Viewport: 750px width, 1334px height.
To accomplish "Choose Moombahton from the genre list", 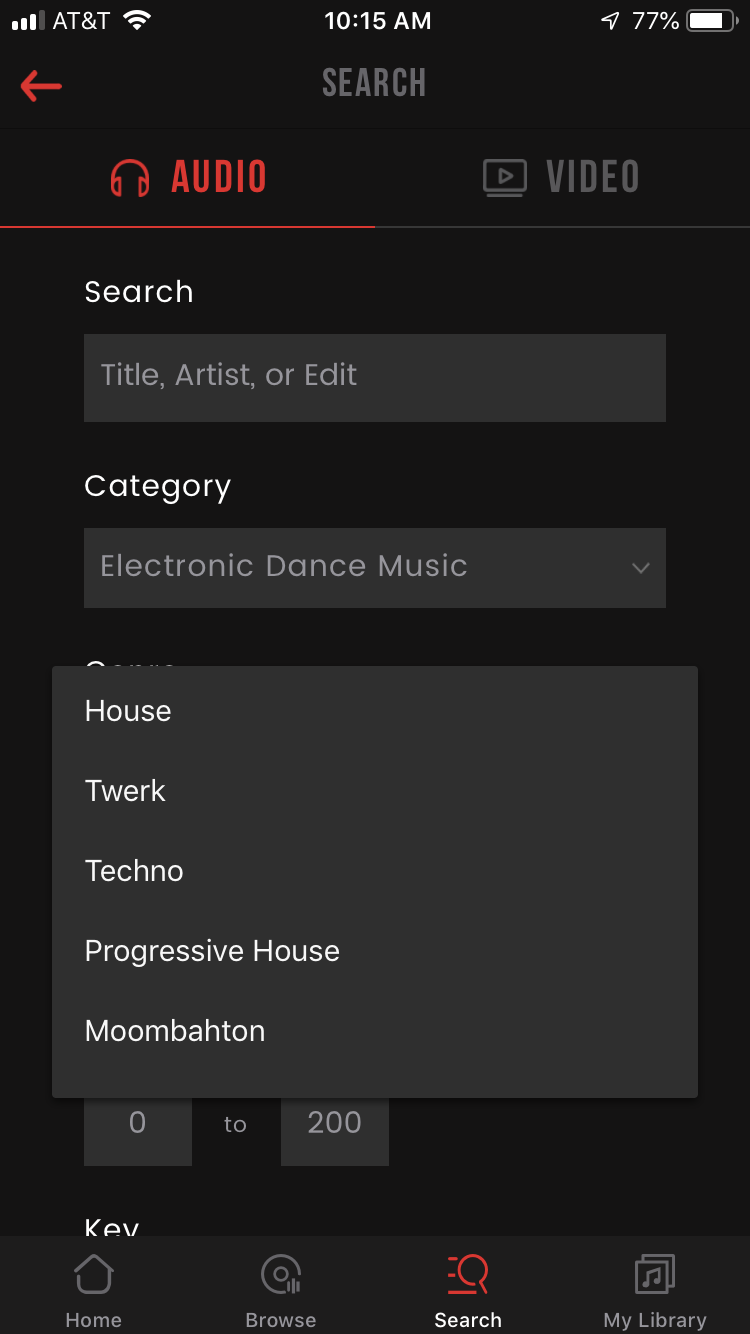I will point(175,1031).
